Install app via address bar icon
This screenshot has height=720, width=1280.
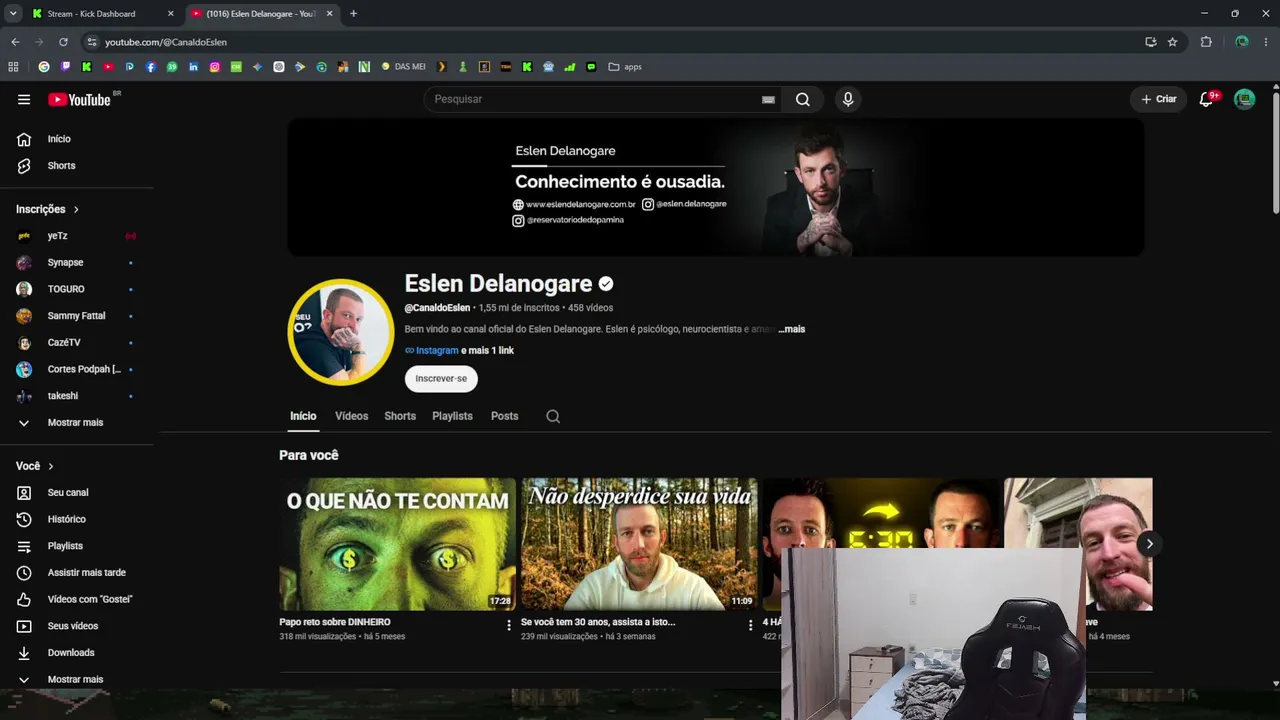pos(1151,42)
